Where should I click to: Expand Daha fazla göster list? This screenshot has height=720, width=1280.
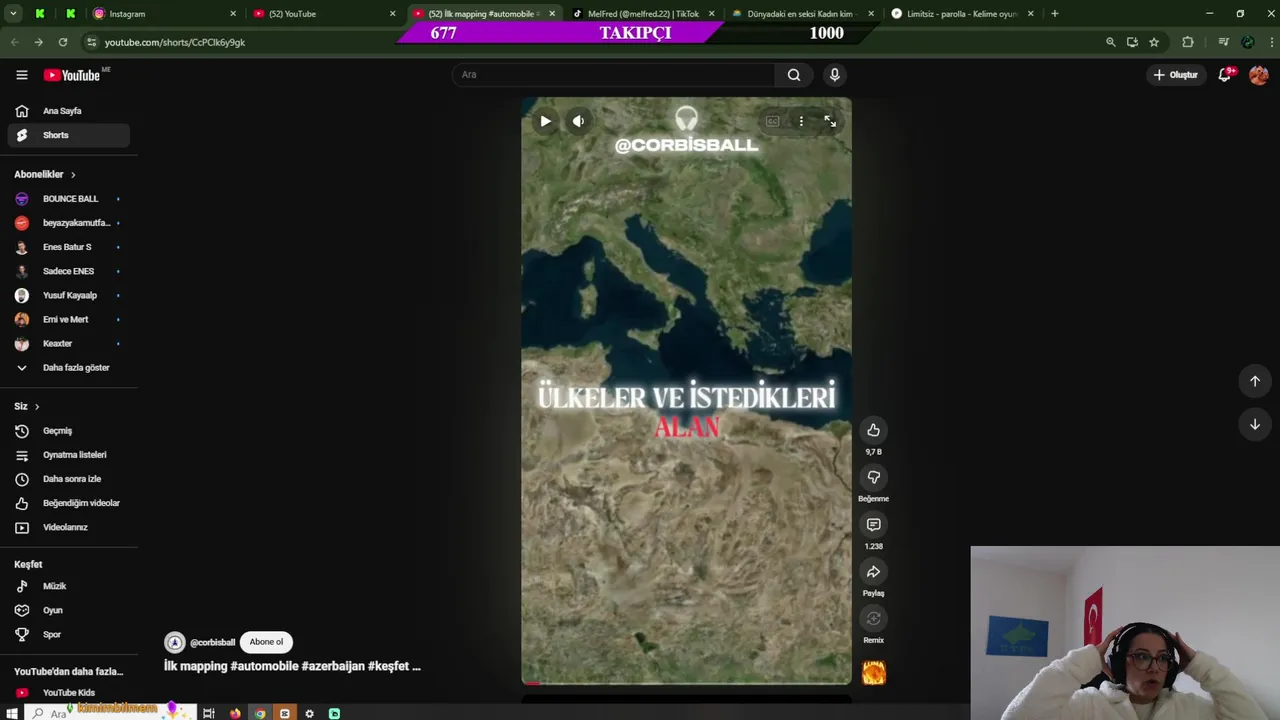[69, 367]
